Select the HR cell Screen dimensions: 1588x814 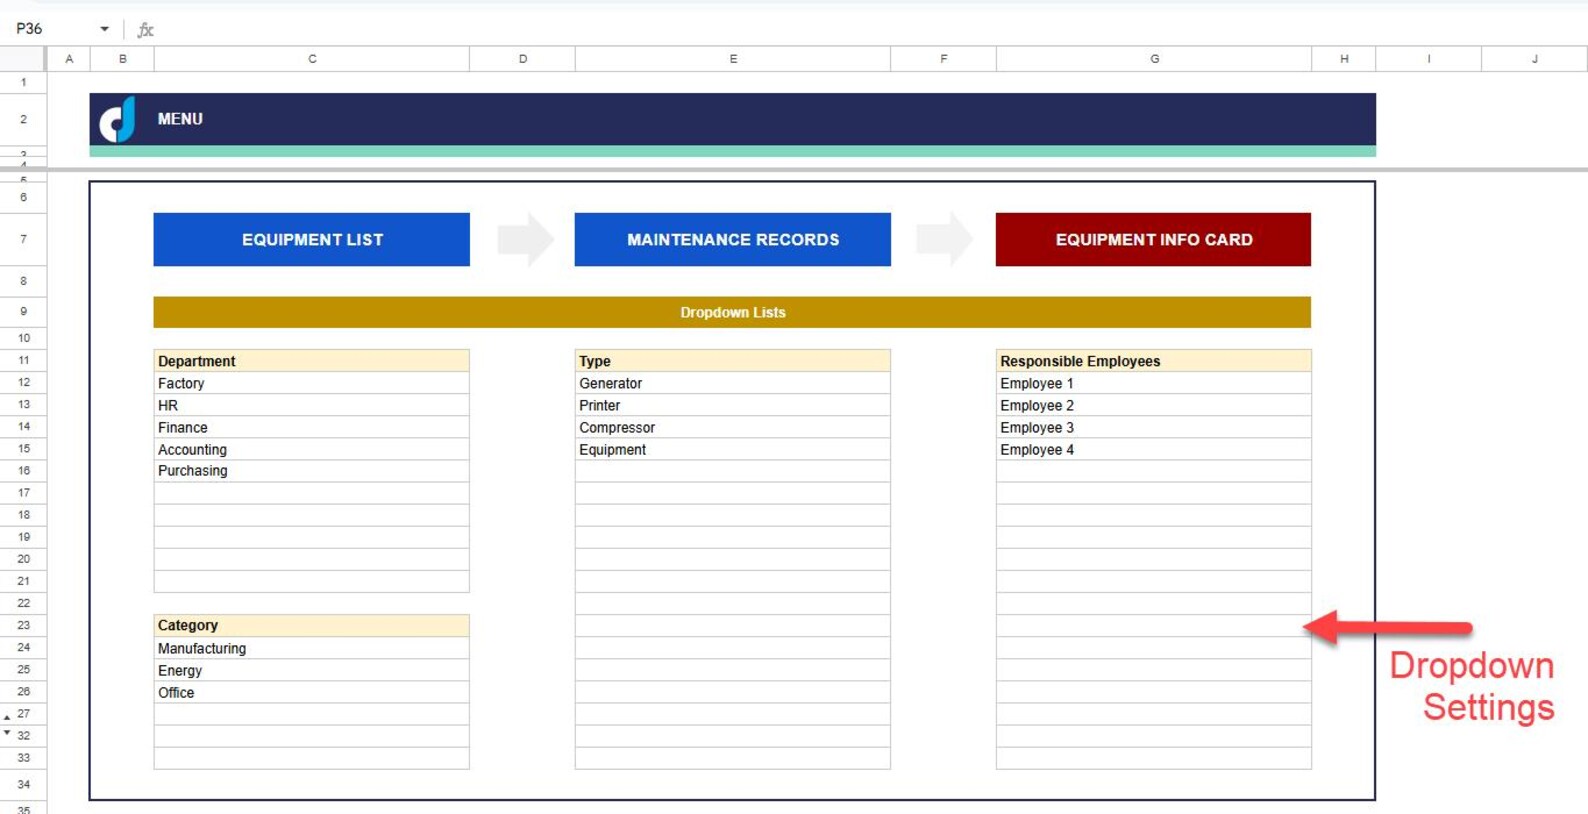point(312,405)
